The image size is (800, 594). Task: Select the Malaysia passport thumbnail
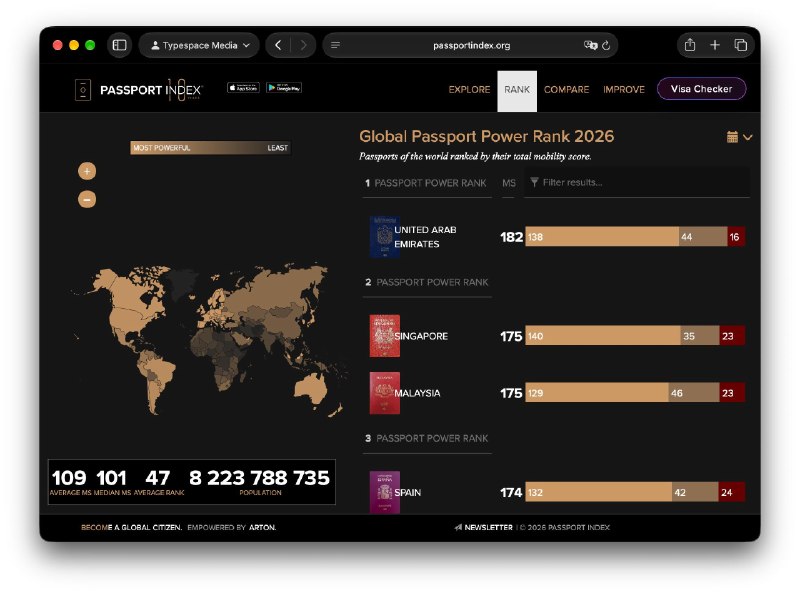384,393
